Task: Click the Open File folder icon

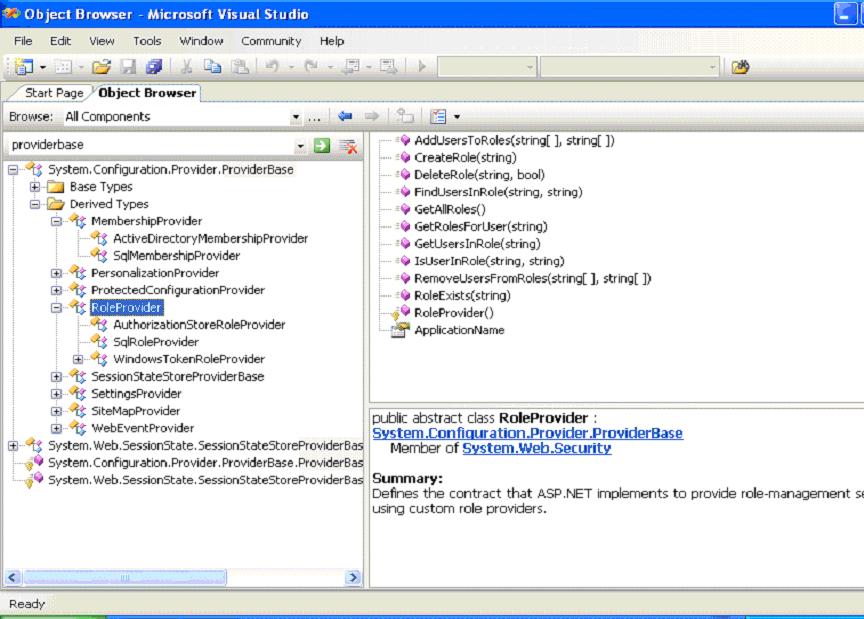Action: (101, 67)
